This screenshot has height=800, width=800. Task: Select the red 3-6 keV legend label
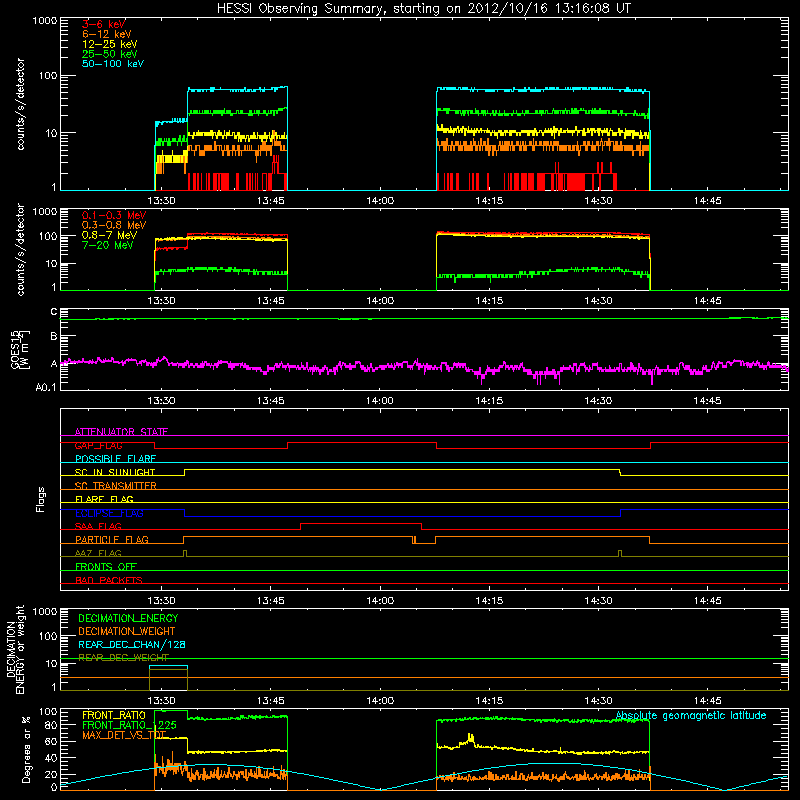[104, 24]
